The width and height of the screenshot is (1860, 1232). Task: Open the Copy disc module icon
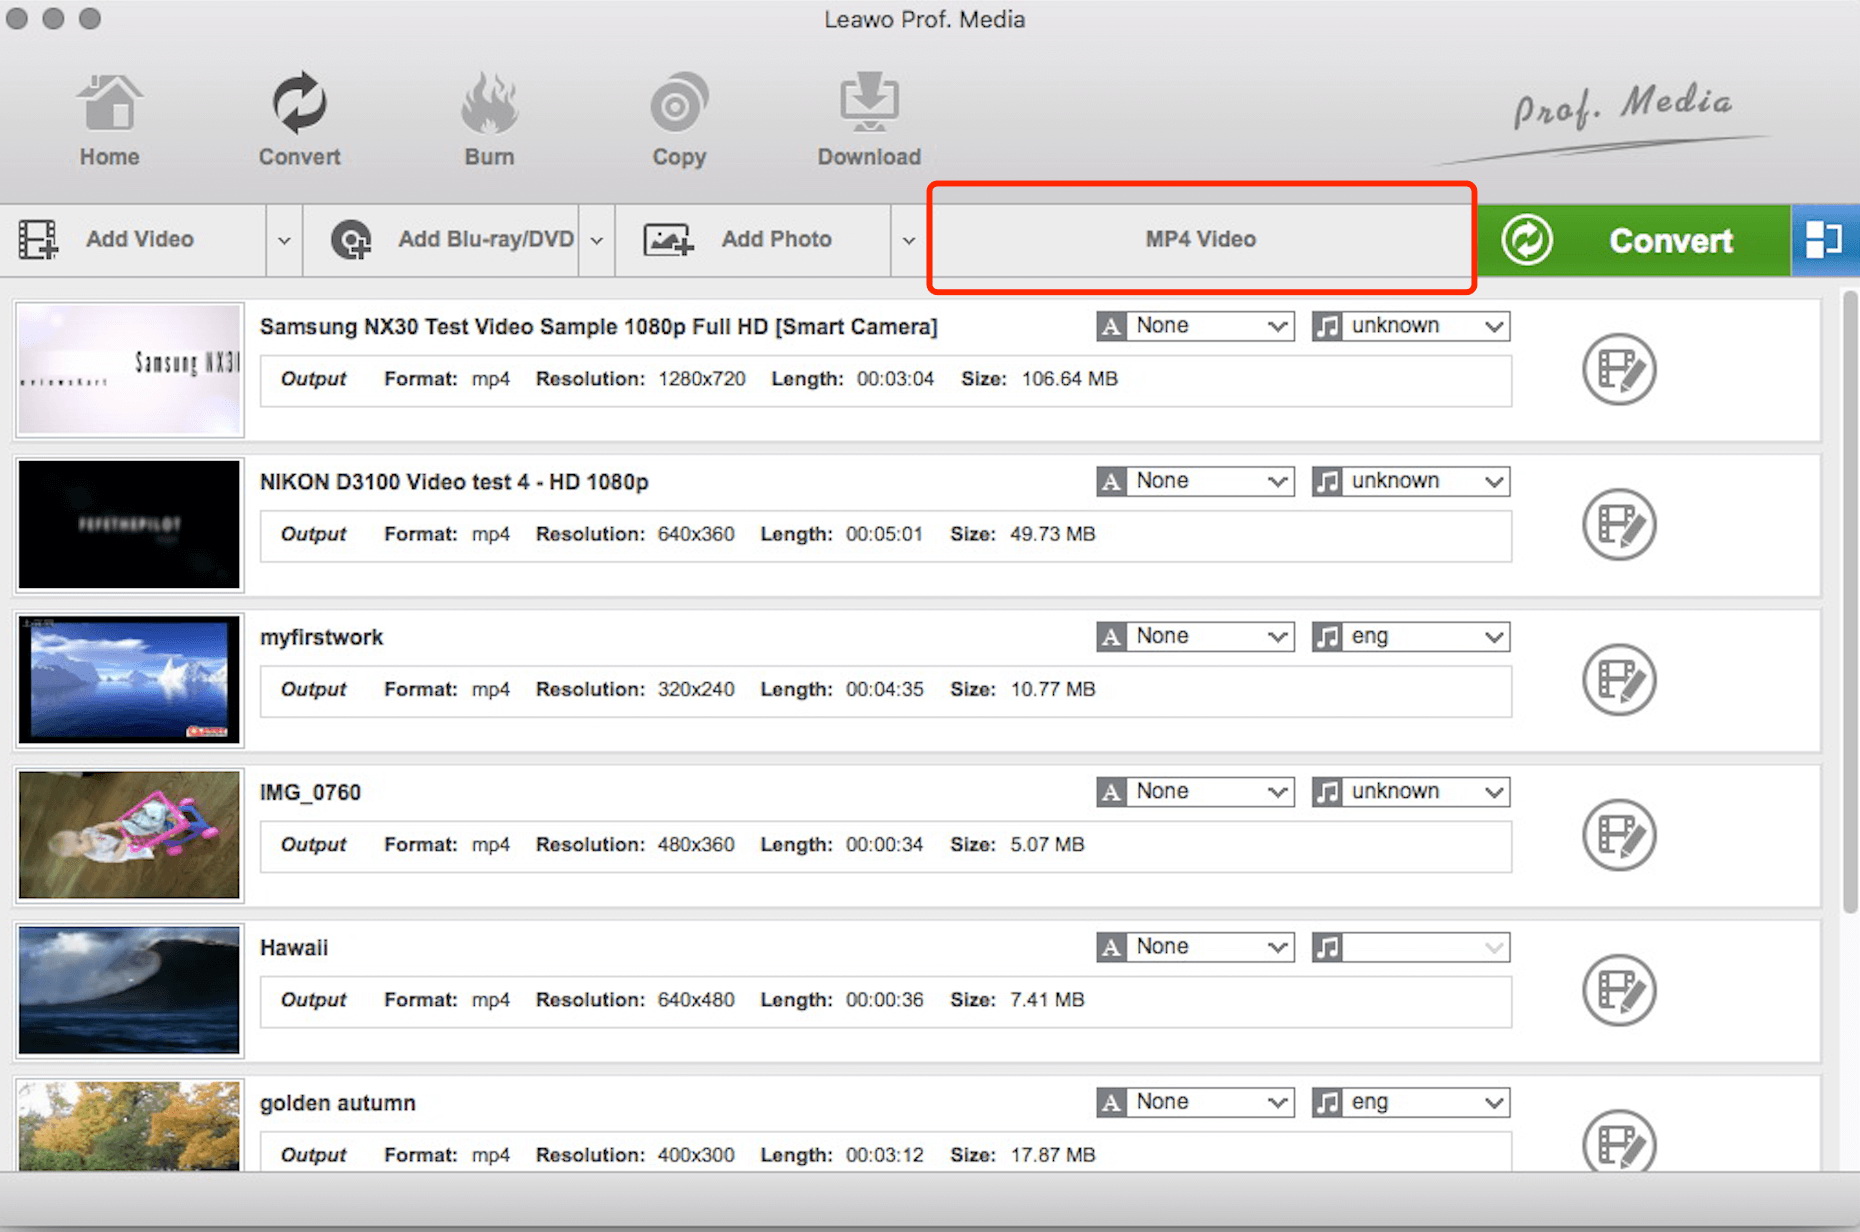pyautogui.click(x=679, y=120)
